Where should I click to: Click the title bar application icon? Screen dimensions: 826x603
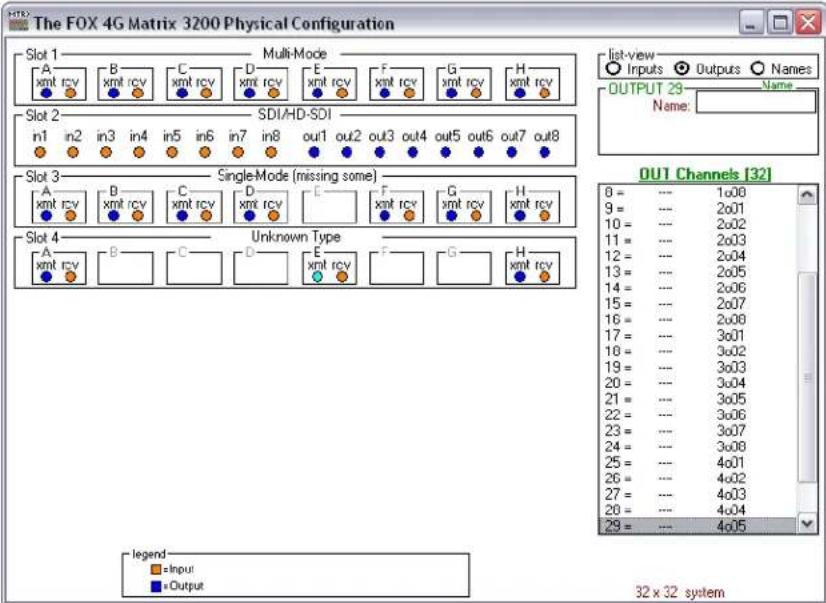[x=18, y=22]
